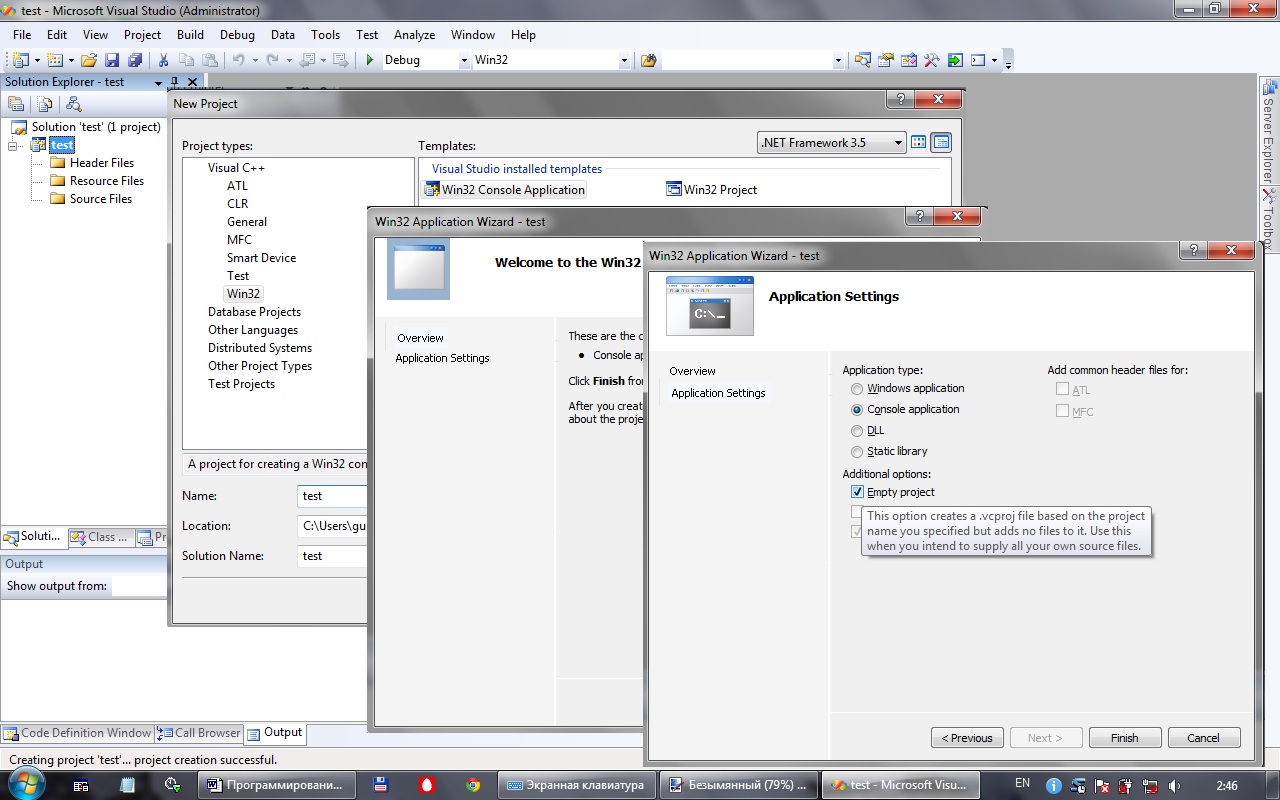
Task: Open the Object Browser toolbar icon
Action: coord(908,60)
